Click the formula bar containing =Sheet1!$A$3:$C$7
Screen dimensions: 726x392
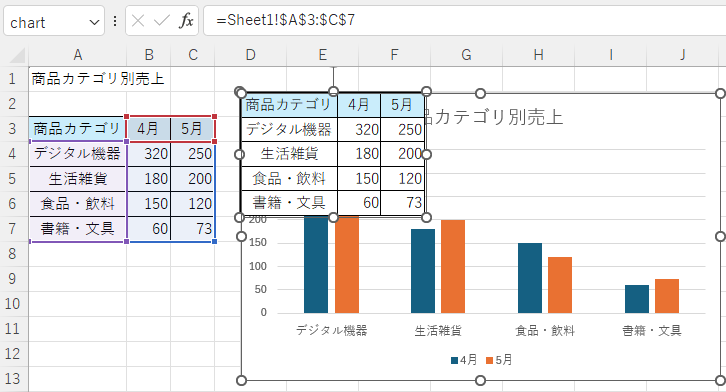(x=464, y=20)
